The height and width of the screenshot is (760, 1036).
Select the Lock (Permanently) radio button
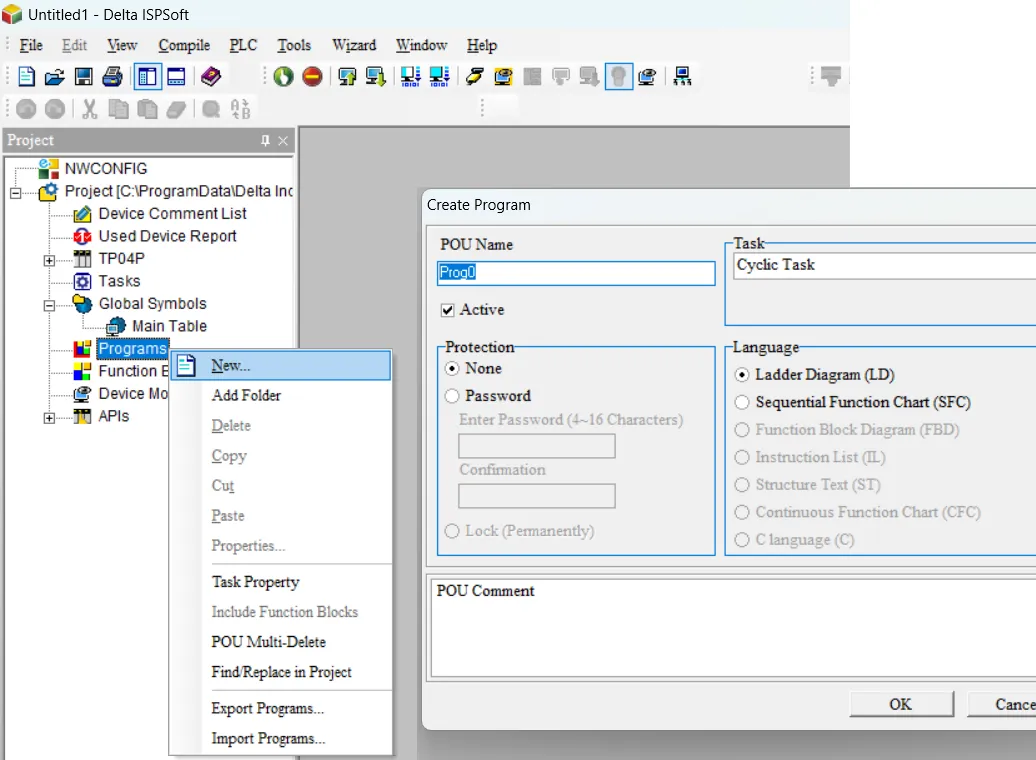click(452, 531)
